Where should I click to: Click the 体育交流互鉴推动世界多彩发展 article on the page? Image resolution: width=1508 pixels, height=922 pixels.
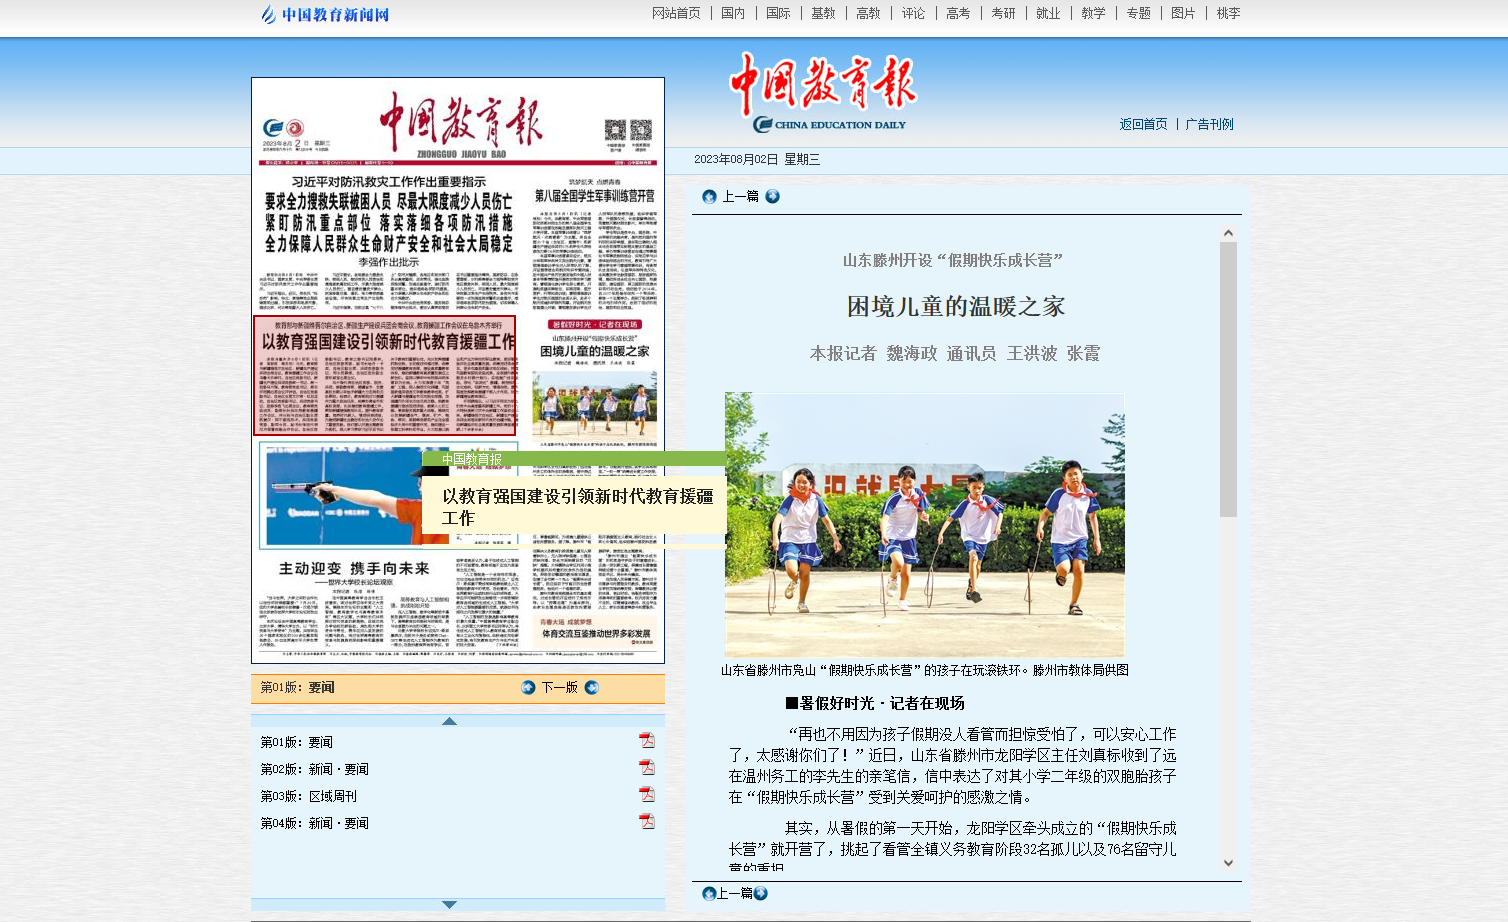coord(595,634)
